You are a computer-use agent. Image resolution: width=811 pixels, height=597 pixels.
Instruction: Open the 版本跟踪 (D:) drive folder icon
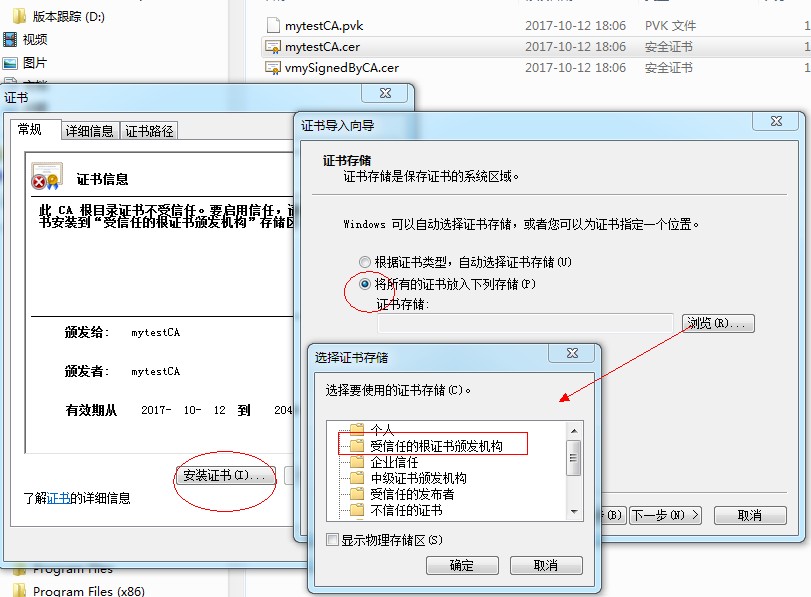(x=19, y=17)
